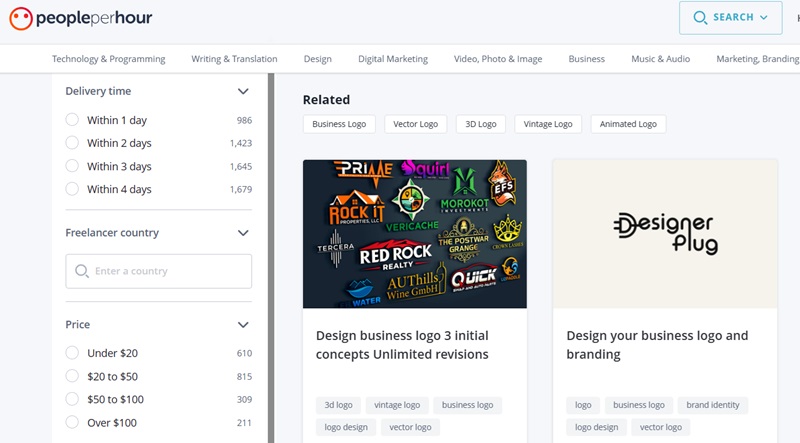Image resolution: width=800 pixels, height=443 pixels.
Task: Click 'business logo' tag on first card
Action: (467, 405)
